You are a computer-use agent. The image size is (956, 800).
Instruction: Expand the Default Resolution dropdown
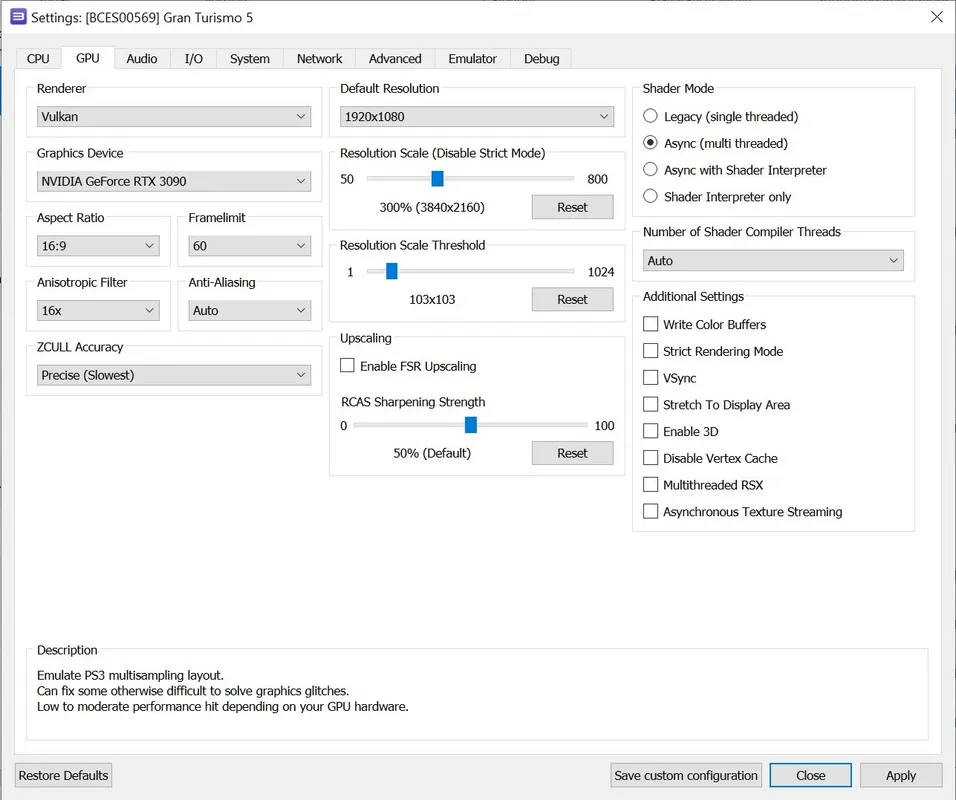pos(477,116)
